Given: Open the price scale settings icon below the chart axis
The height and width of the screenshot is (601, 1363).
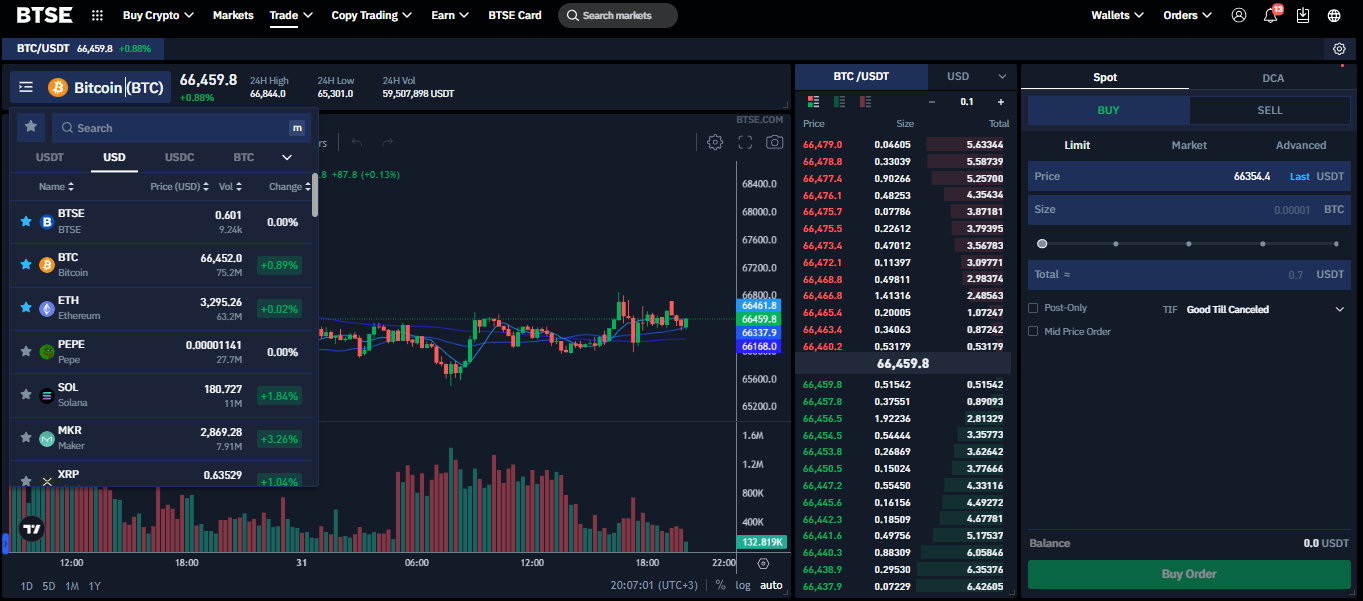Looking at the screenshot, I should pyautogui.click(x=763, y=563).
